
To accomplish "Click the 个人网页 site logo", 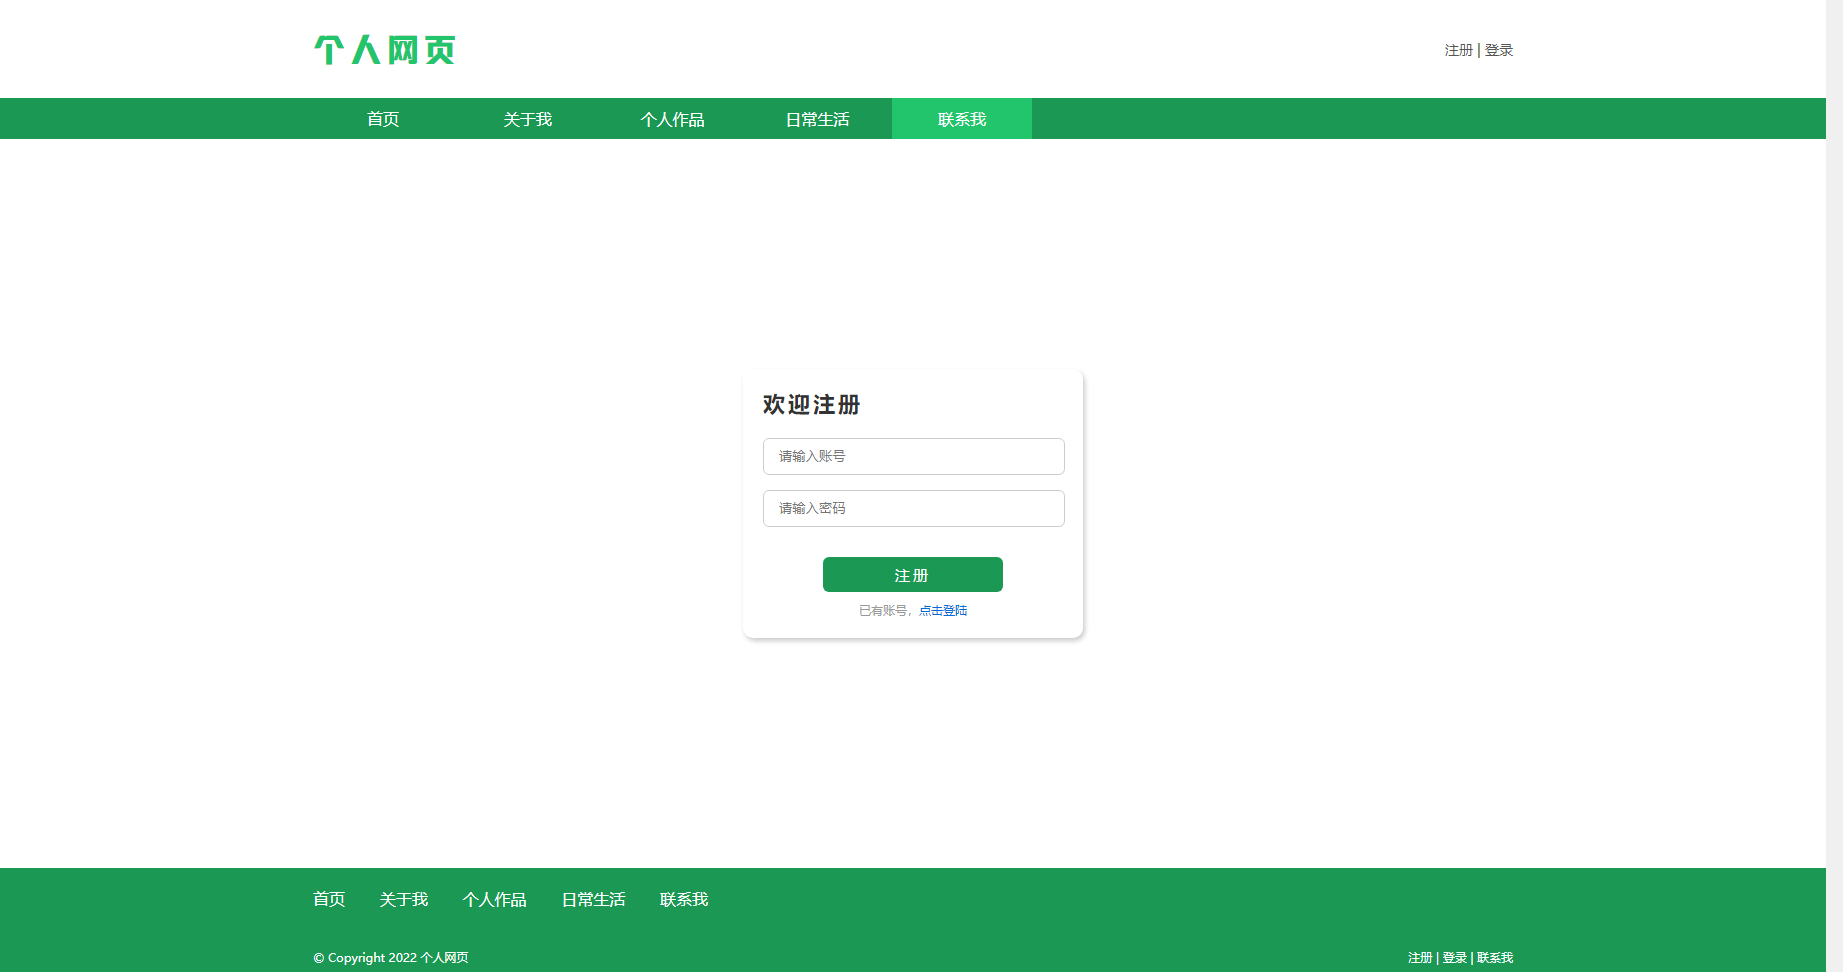I will point(385,50).
